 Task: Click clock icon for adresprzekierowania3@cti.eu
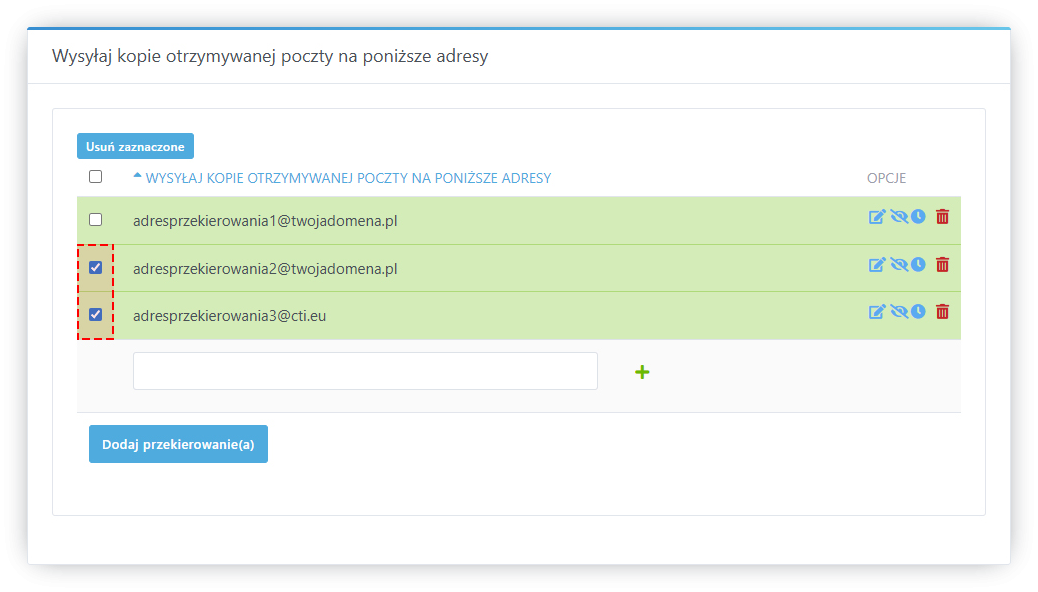click(x=918, y=312)
